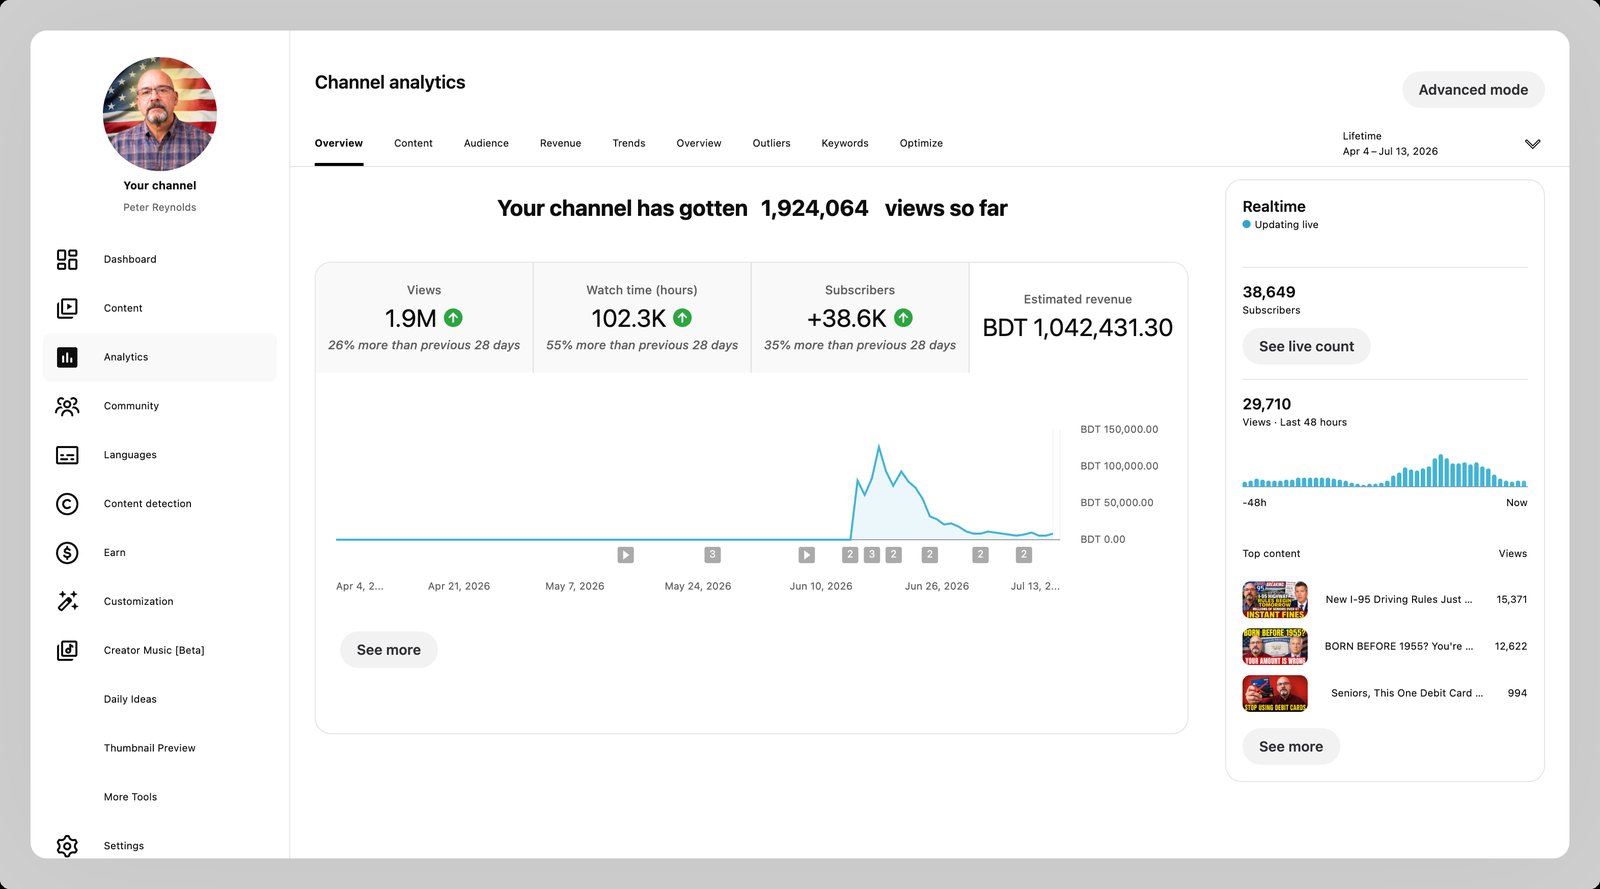The height and width of the screenshot is (889, 1600).
Task: Click green up arrow beside 102.3K watch time
Action: (682, 318)
